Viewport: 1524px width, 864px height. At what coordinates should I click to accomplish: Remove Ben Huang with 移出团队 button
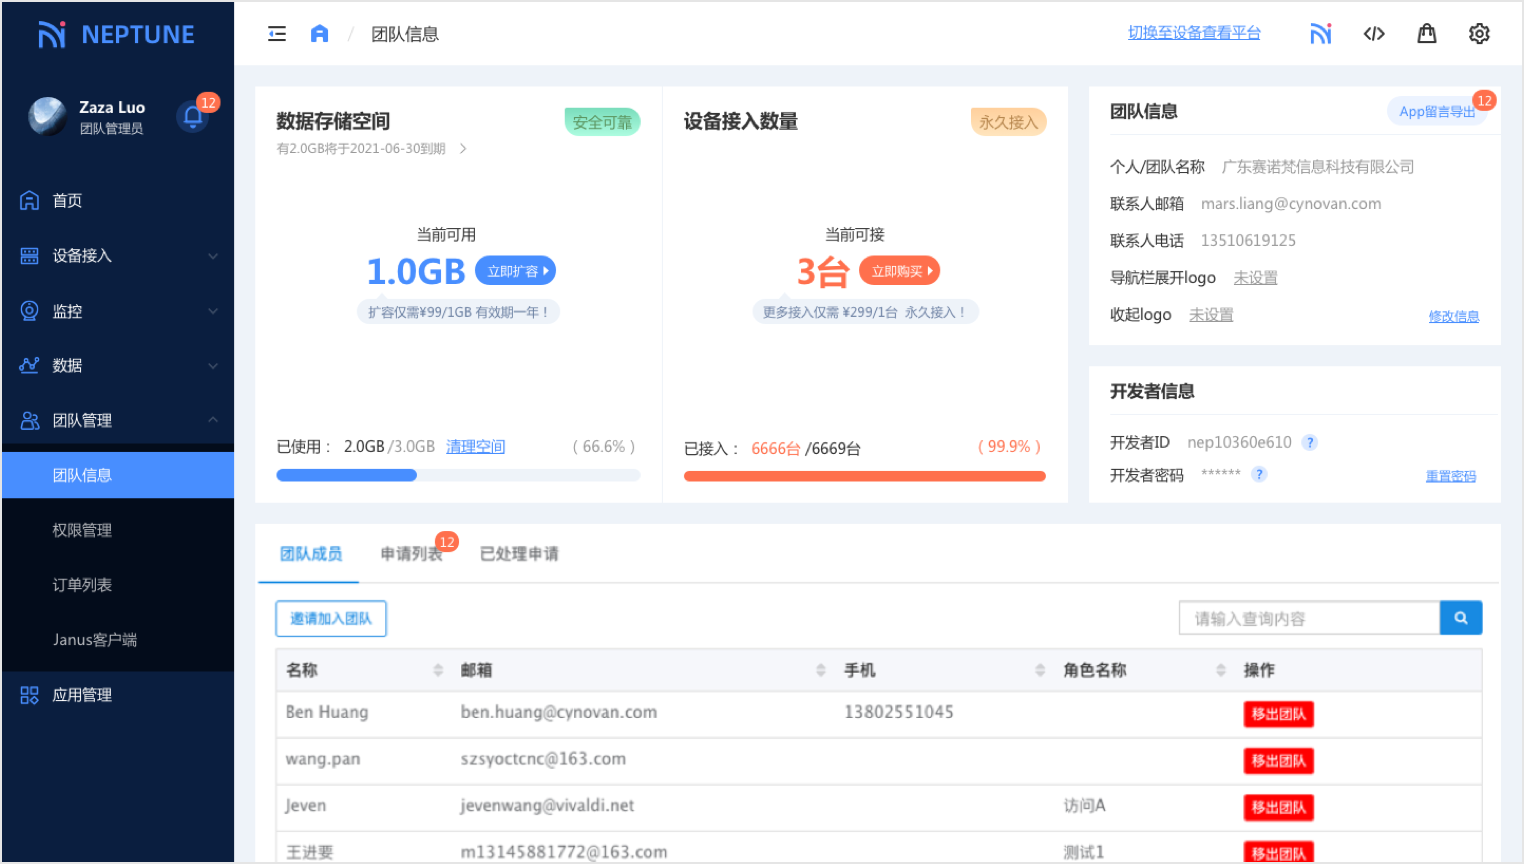click(1278, 714)
